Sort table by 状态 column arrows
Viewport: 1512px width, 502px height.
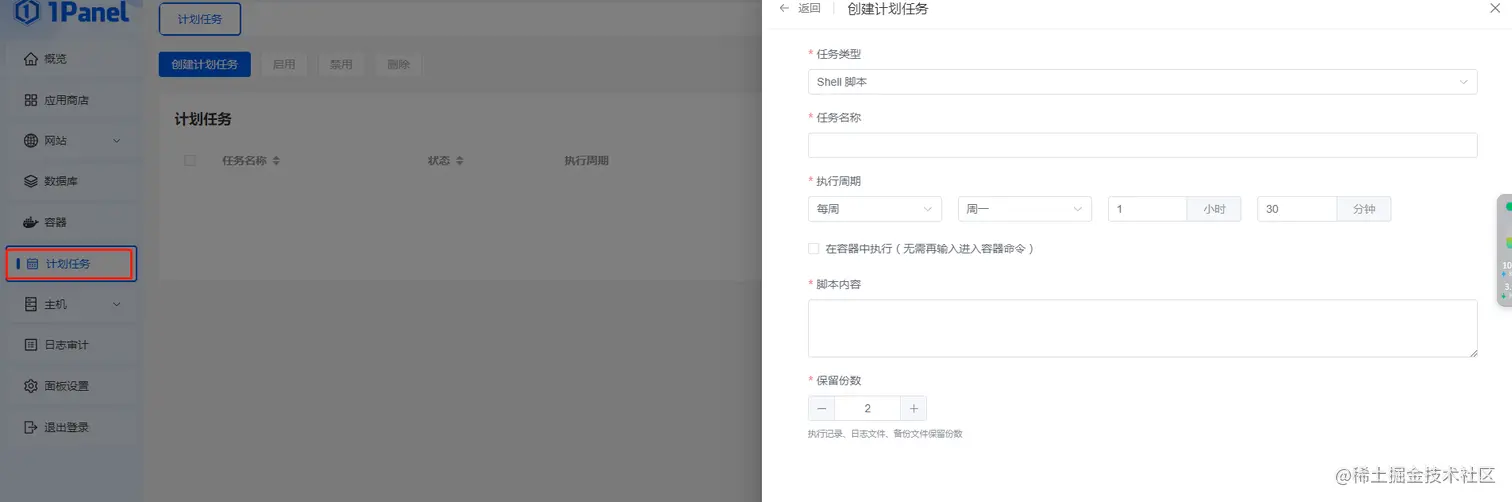[x=459, y=161]
